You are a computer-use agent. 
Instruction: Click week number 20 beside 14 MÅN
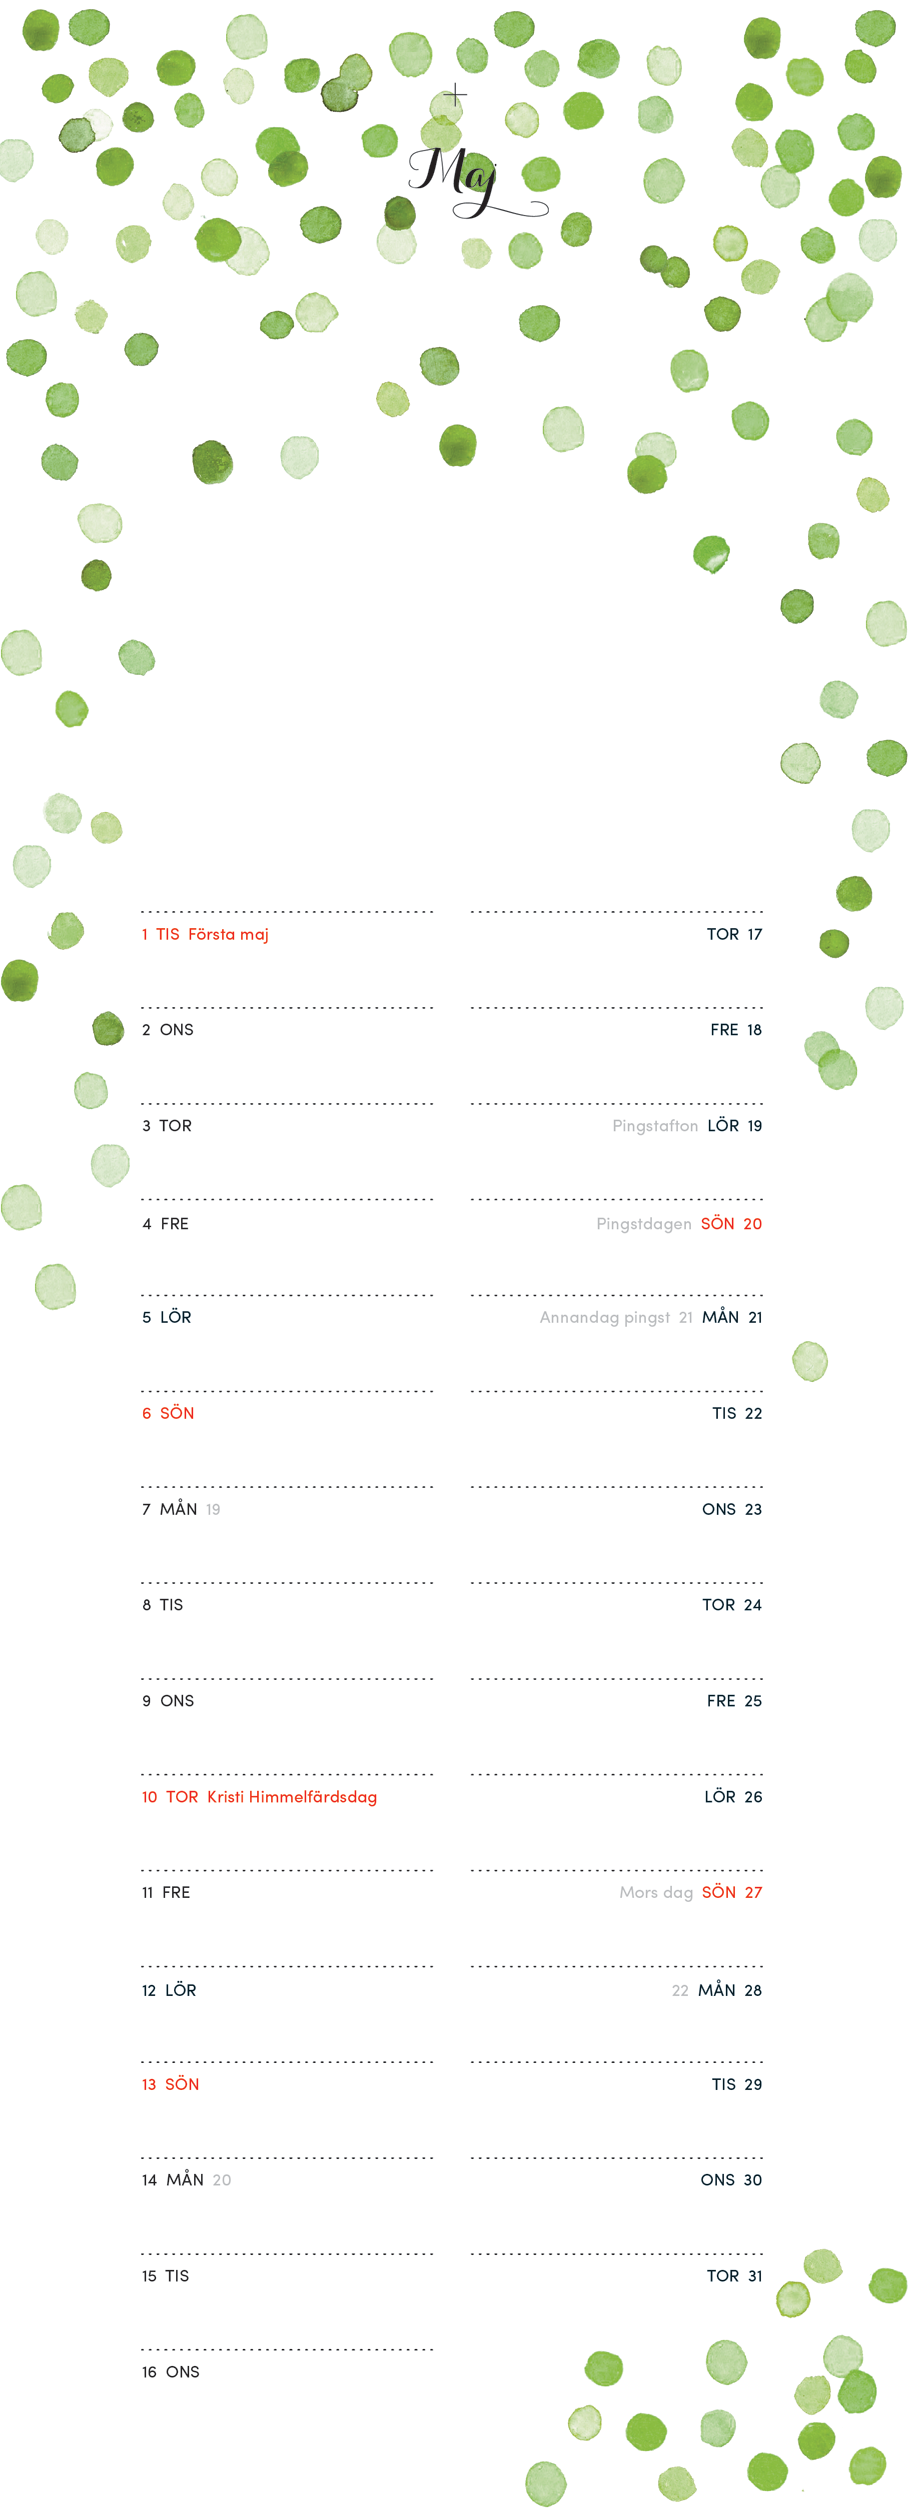coord(222,2180)
